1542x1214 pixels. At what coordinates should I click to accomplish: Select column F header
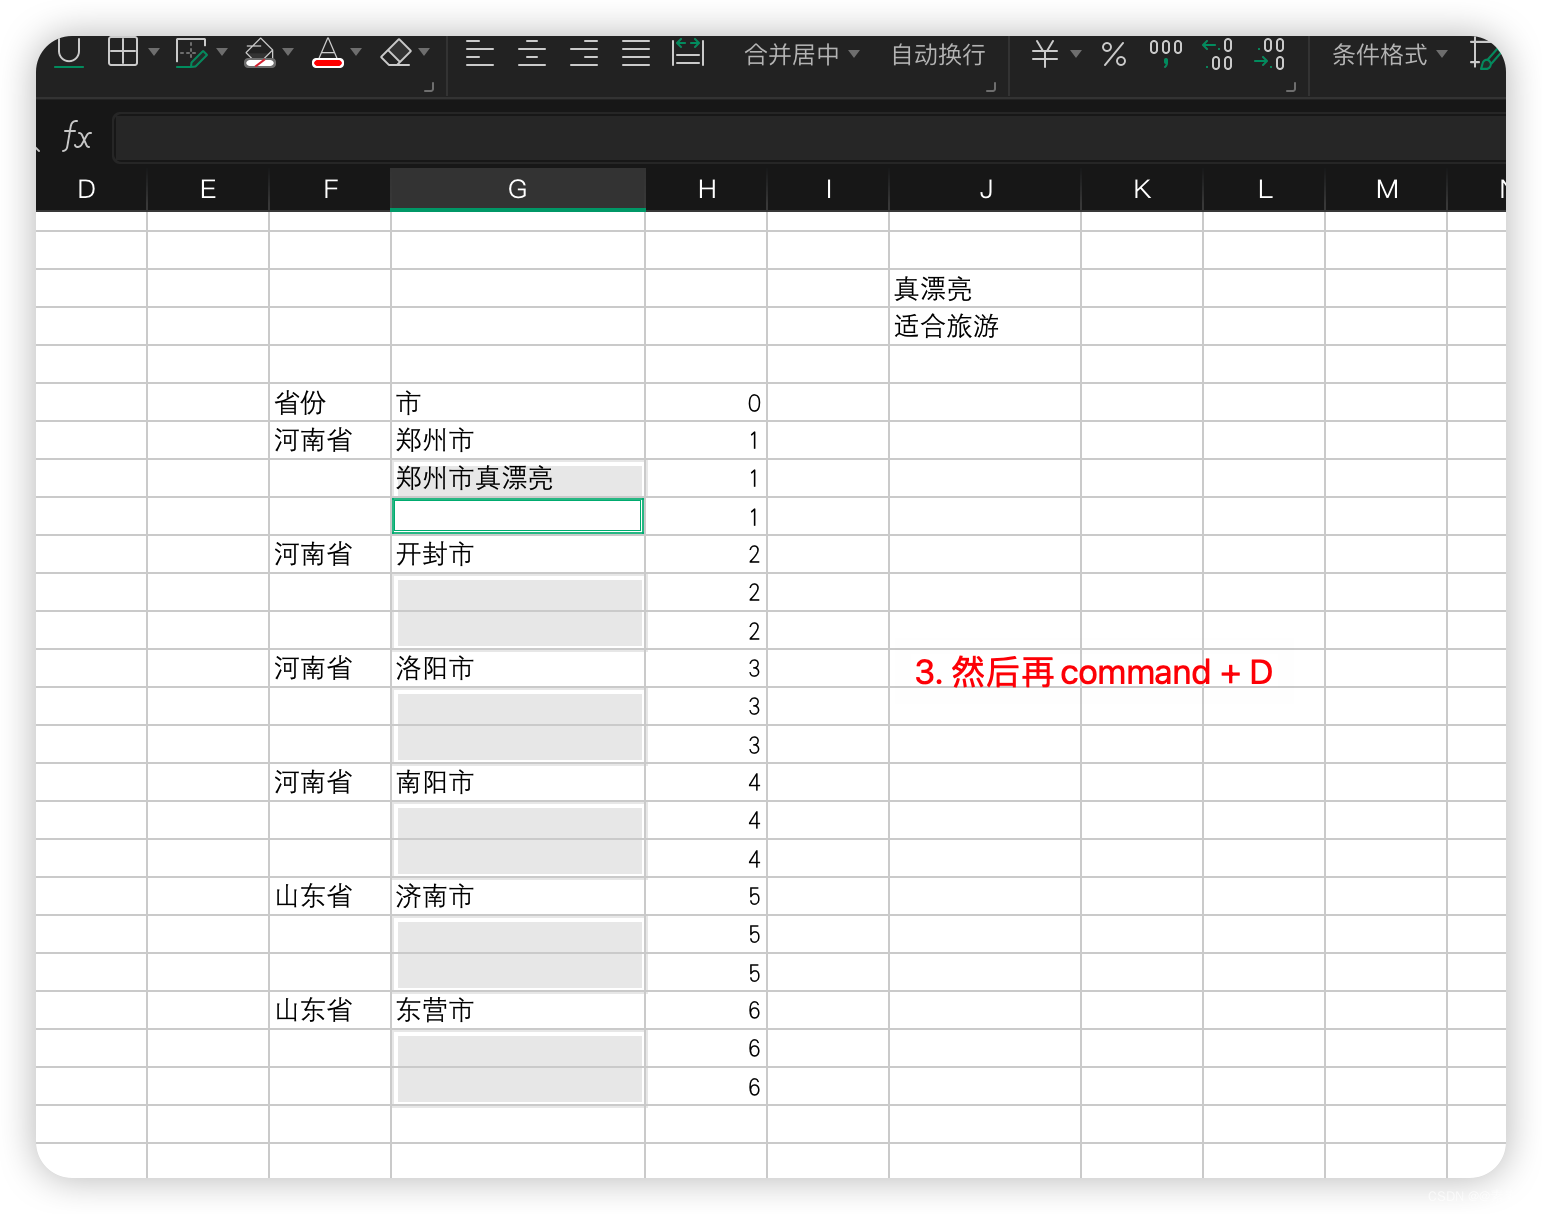[330, 189]
